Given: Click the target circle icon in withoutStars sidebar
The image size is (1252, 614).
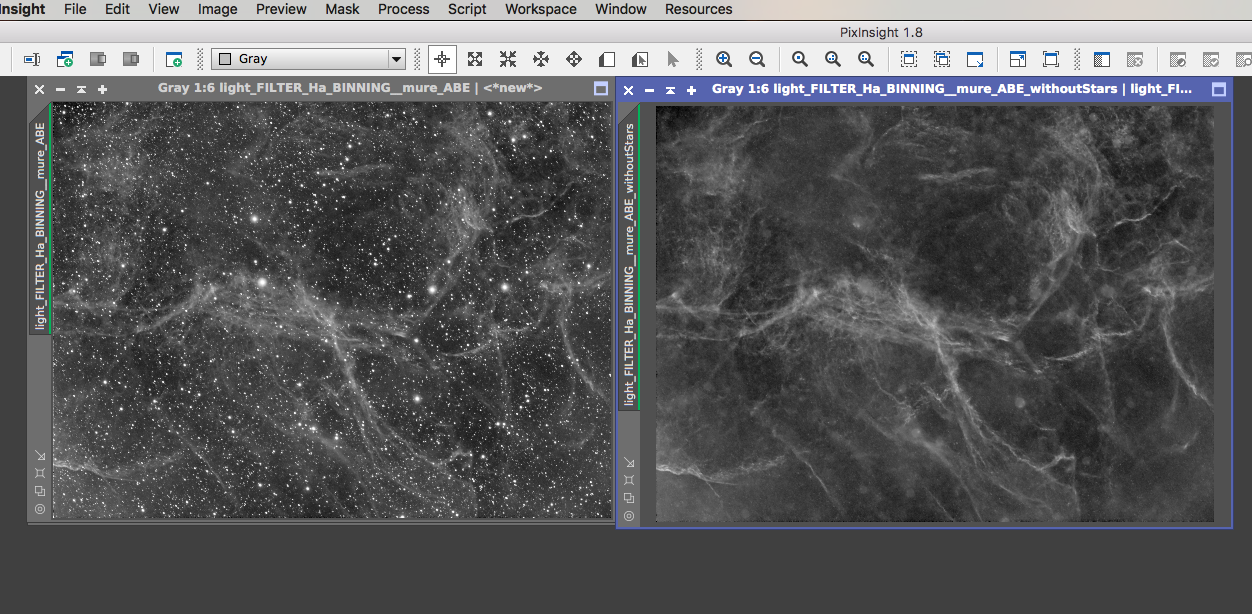Looking at the screenshot, I should [629, 516].
